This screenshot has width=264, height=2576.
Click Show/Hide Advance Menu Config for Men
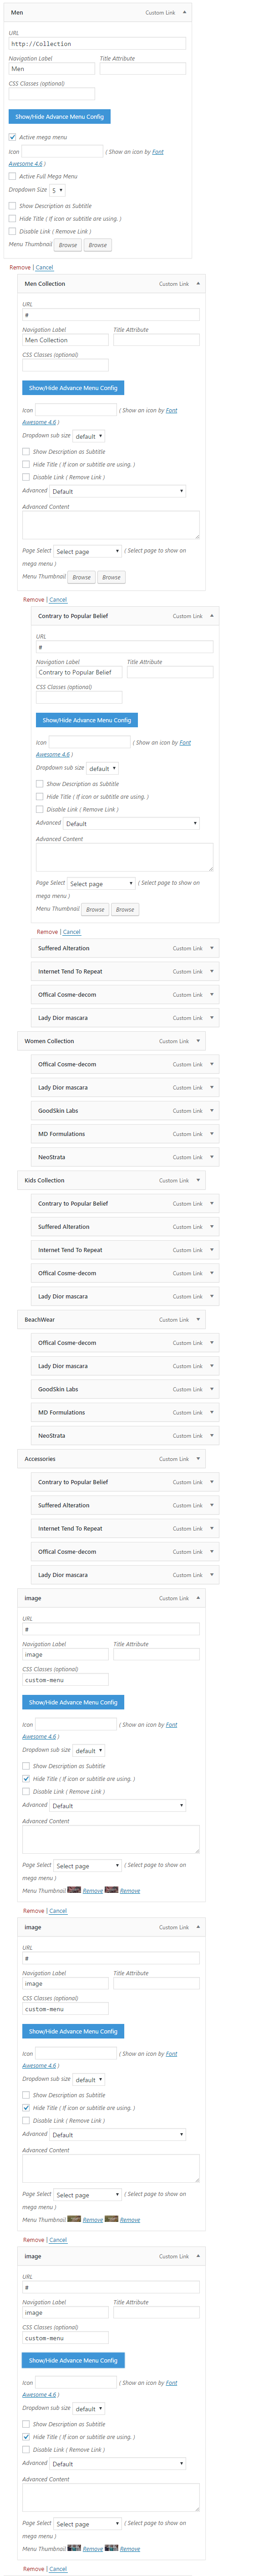[59, 116]
